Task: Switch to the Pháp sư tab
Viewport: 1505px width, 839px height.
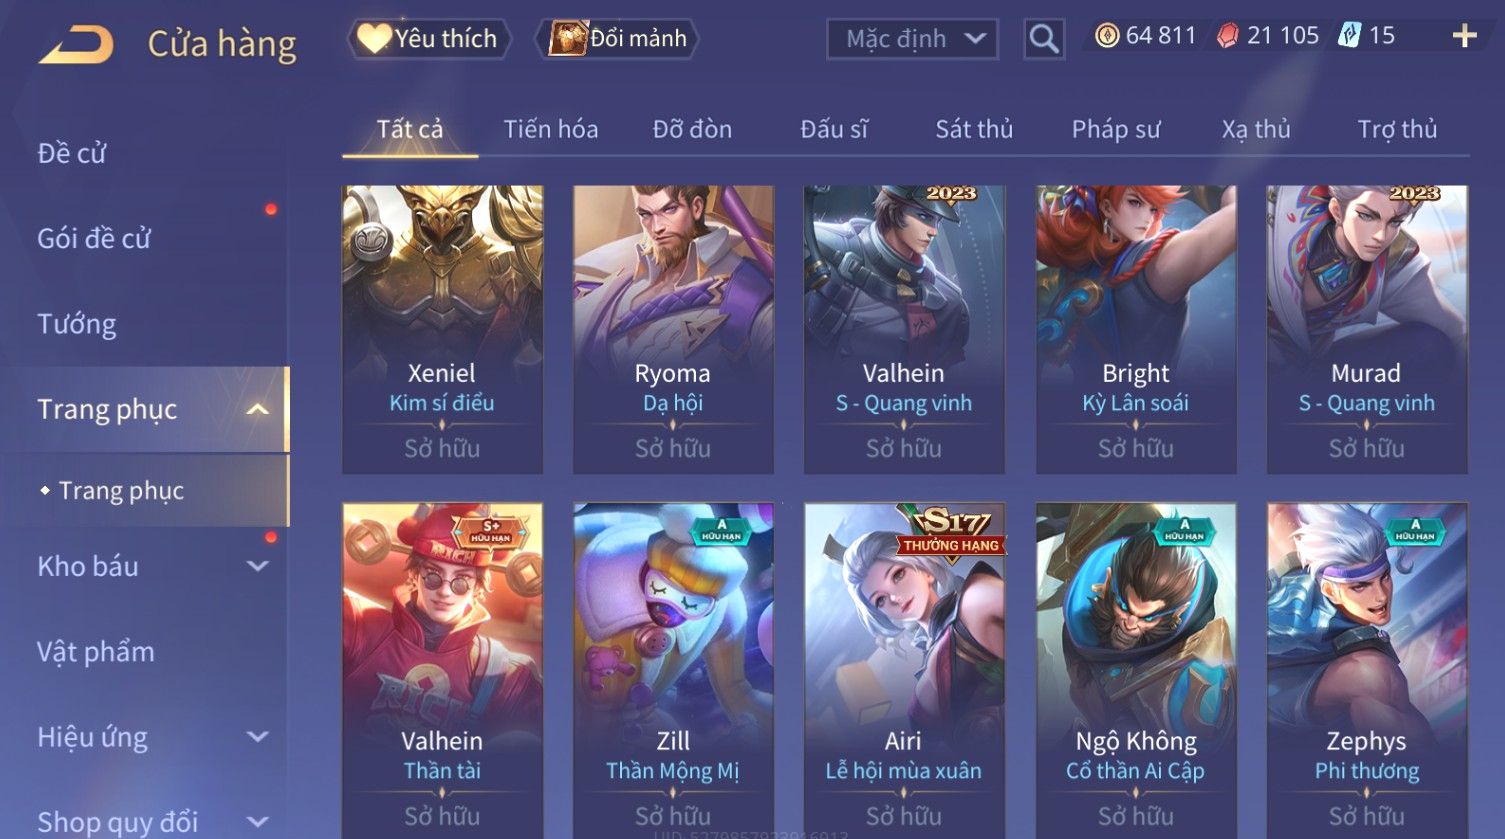Action: (x=1116, y=129)
